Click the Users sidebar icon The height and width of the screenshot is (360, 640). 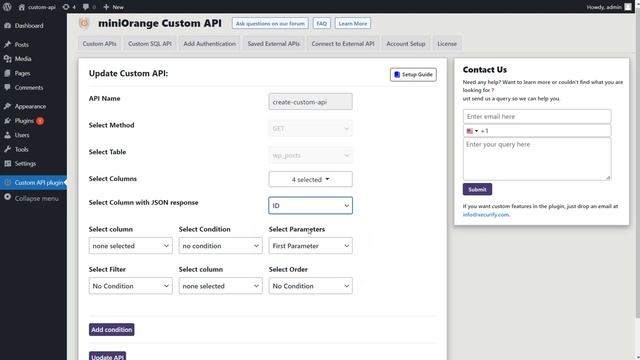click(7, 135)
